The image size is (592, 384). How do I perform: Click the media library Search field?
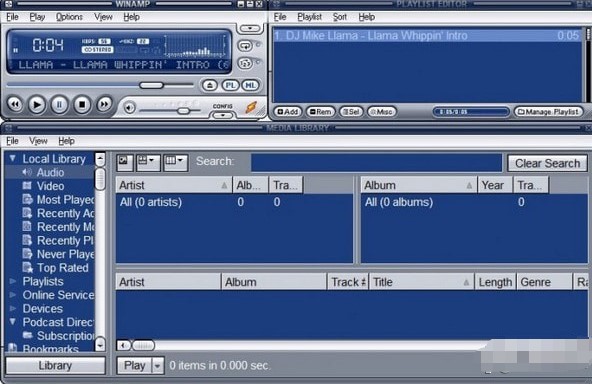point(376,163)
